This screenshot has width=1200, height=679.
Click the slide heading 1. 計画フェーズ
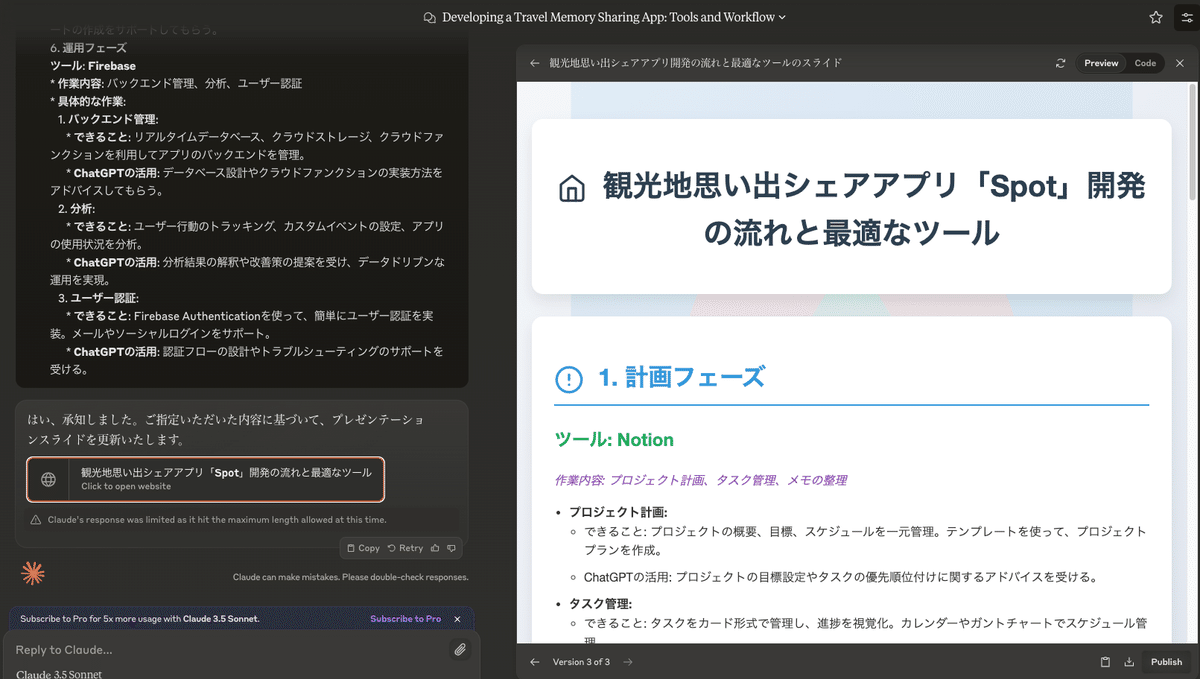click(x=681, y=378)
